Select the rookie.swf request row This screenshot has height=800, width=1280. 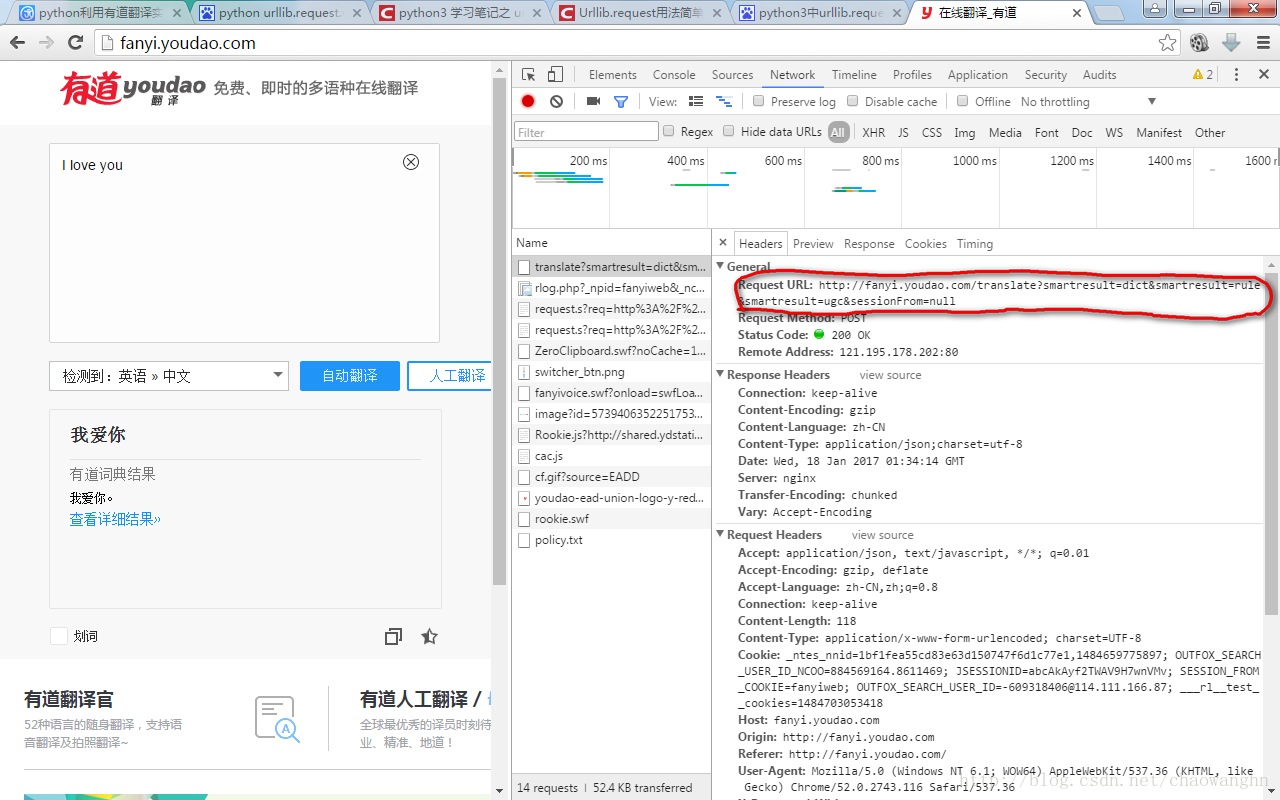pos(613,519)
